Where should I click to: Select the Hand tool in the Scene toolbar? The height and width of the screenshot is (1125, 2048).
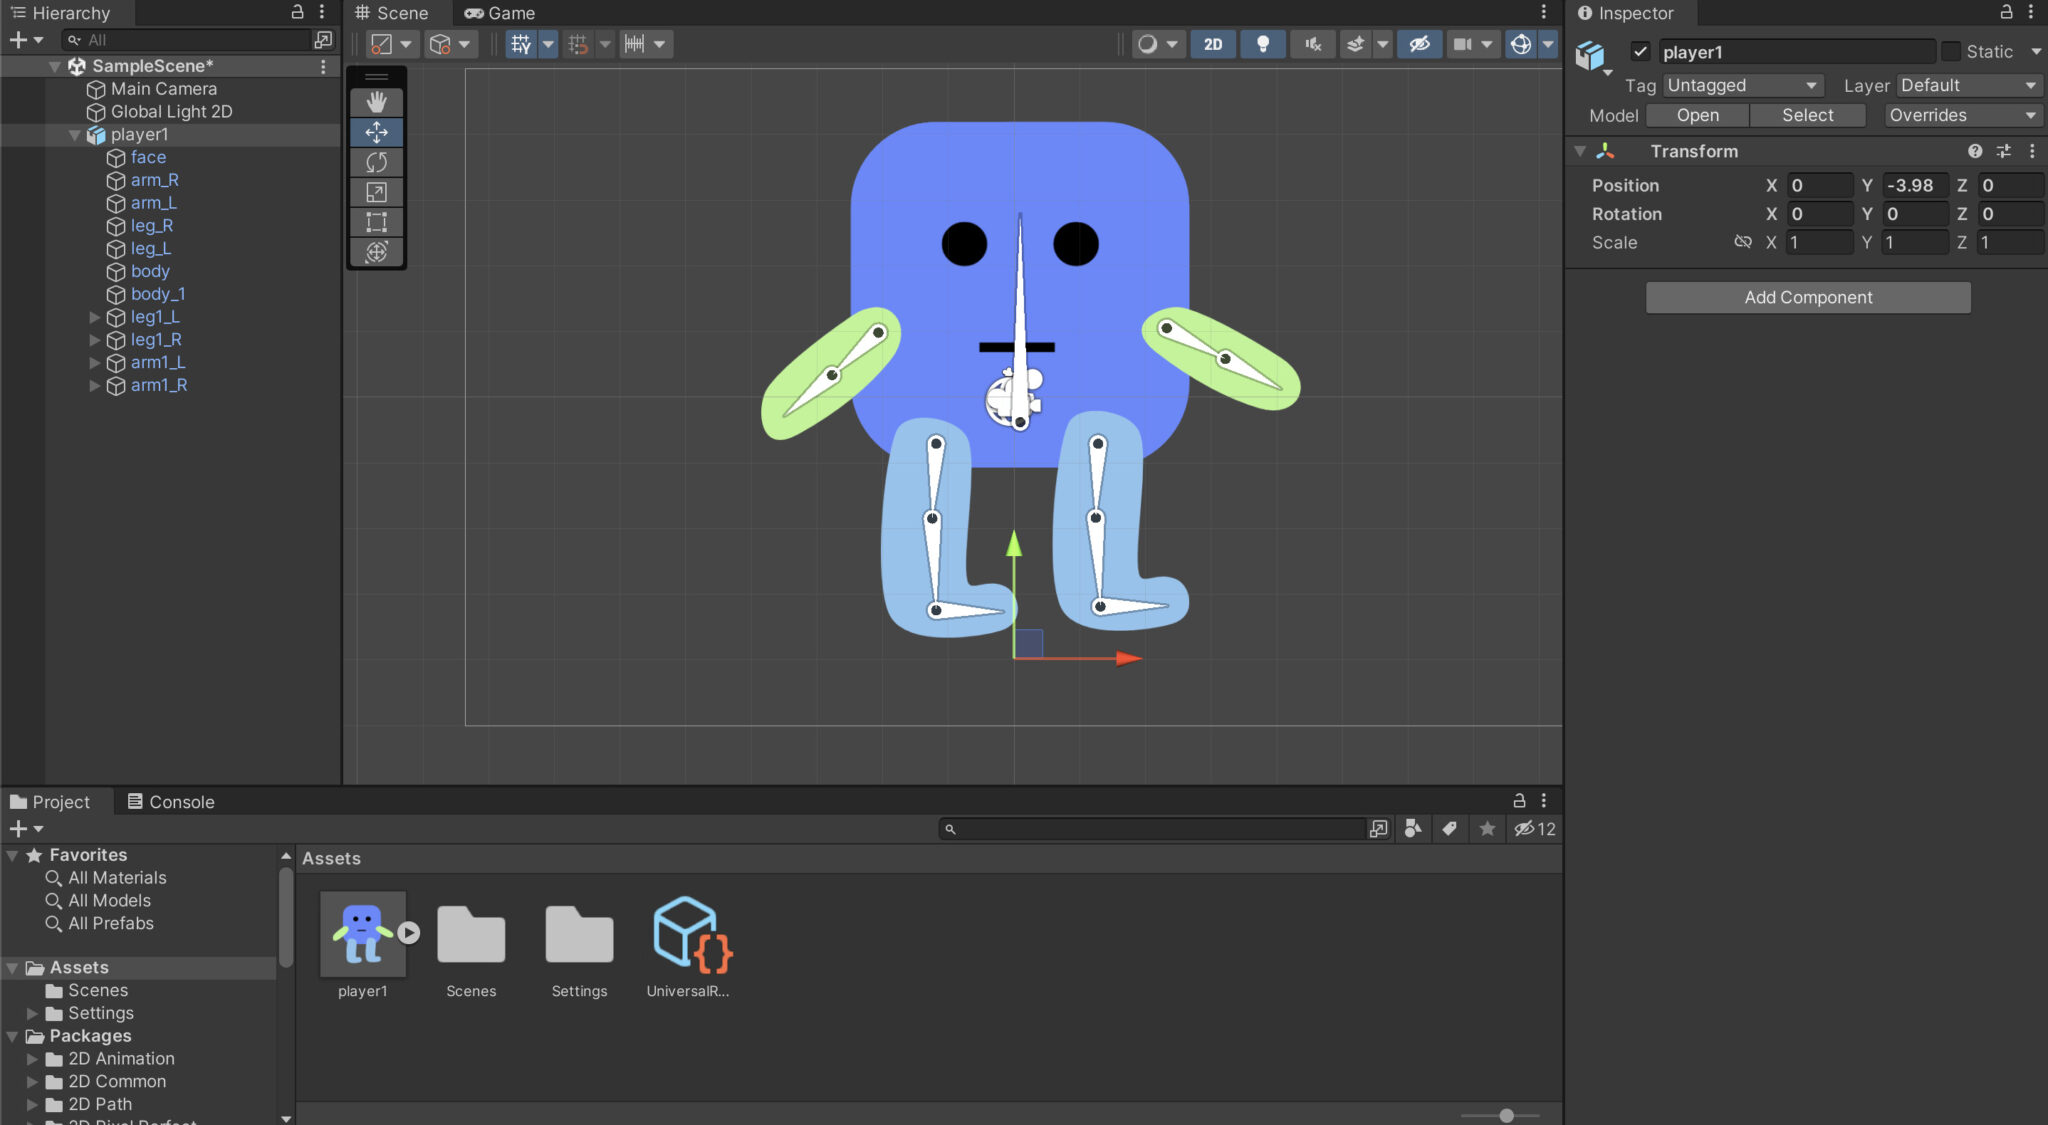[376, 101]
